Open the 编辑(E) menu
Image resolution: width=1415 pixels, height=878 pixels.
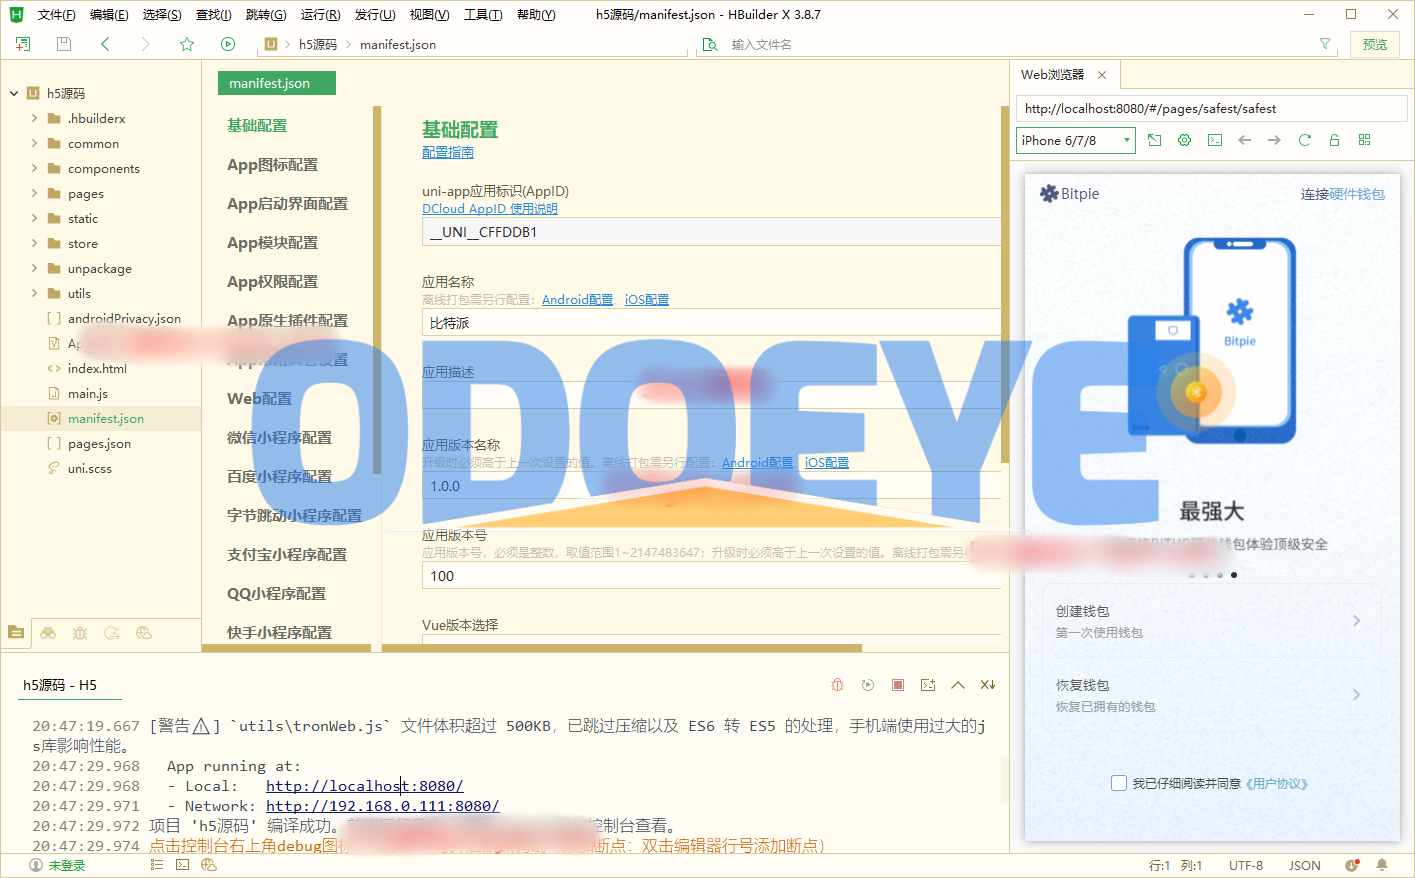109,14
